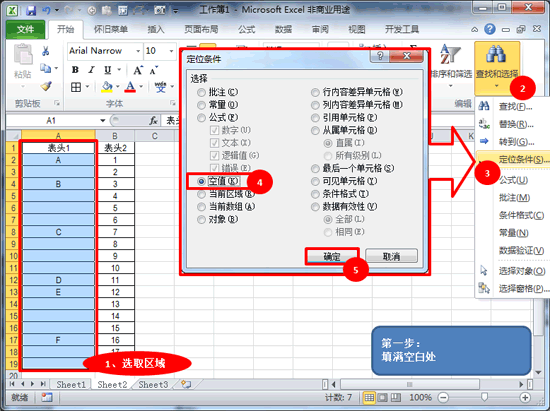Expand the font size dropdown
The height and width of the screenshot is (411, 550).
click(x=171, y=51)
